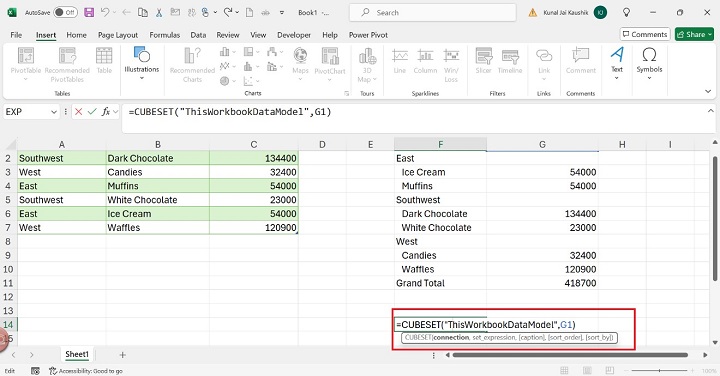Select column G header
Image resolution: width=720 pixels, height=376 pixels.
(542, 145)
